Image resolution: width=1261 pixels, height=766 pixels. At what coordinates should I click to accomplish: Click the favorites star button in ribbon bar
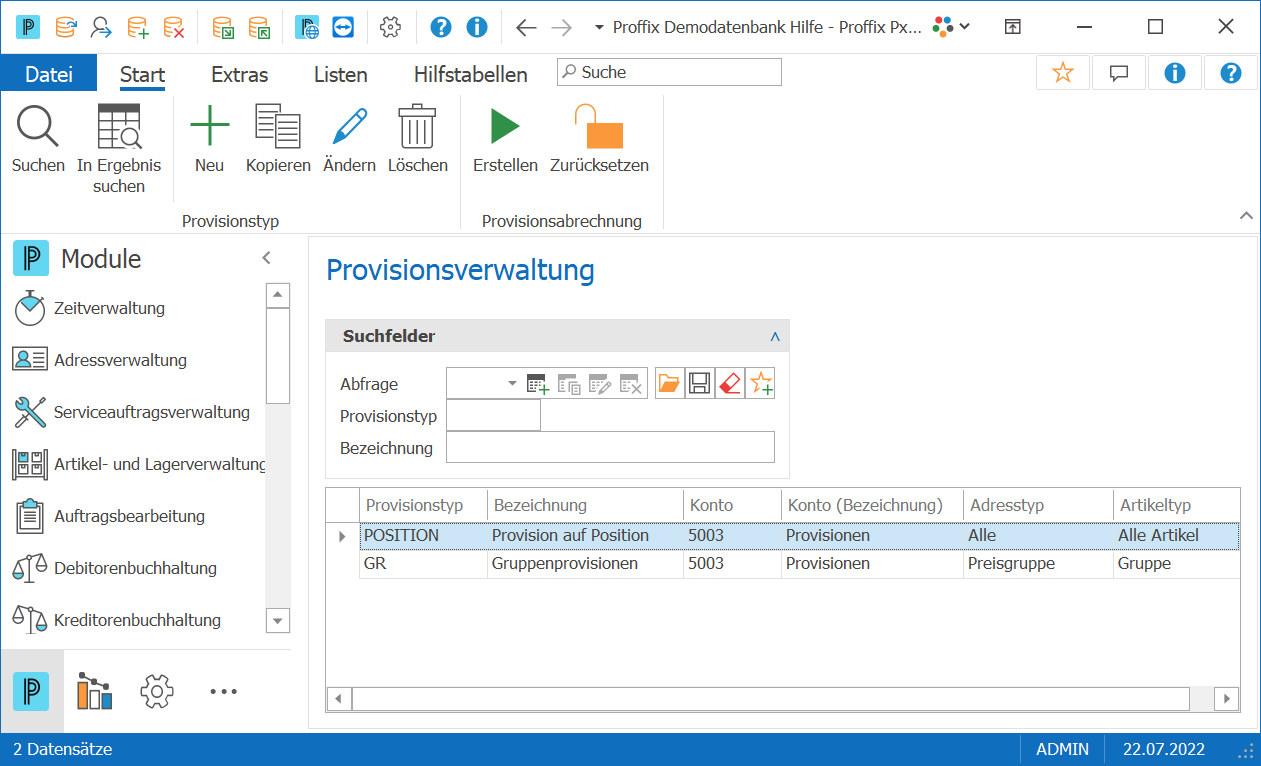(x=1063, y=73)
